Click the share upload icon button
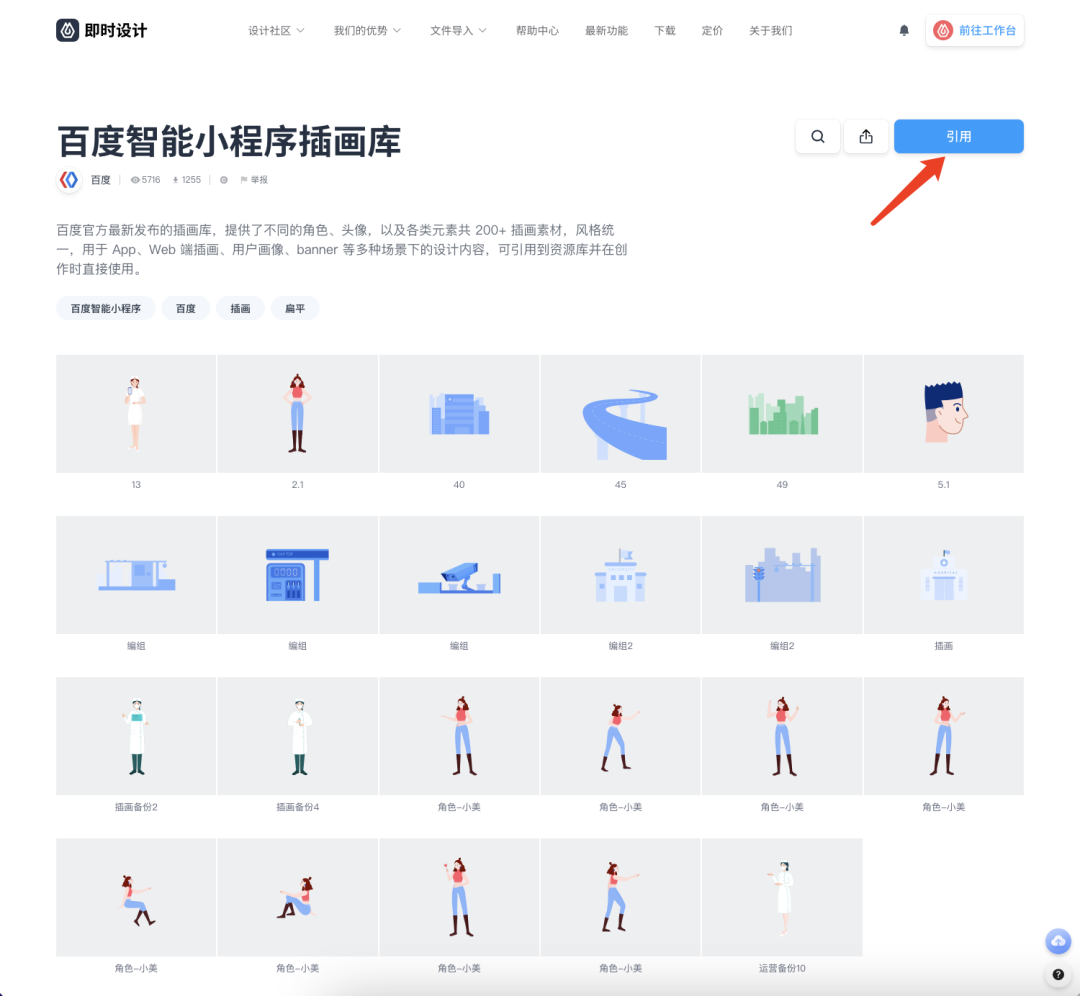Screen dimensions: 1080x996 [x=866, y=136]
